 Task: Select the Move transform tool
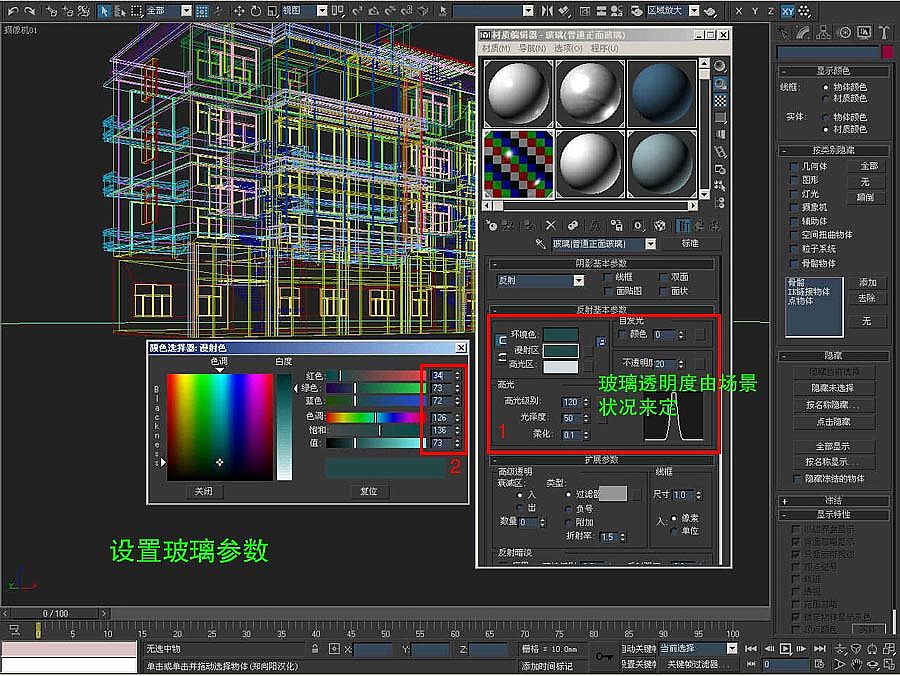pos(240,11)
